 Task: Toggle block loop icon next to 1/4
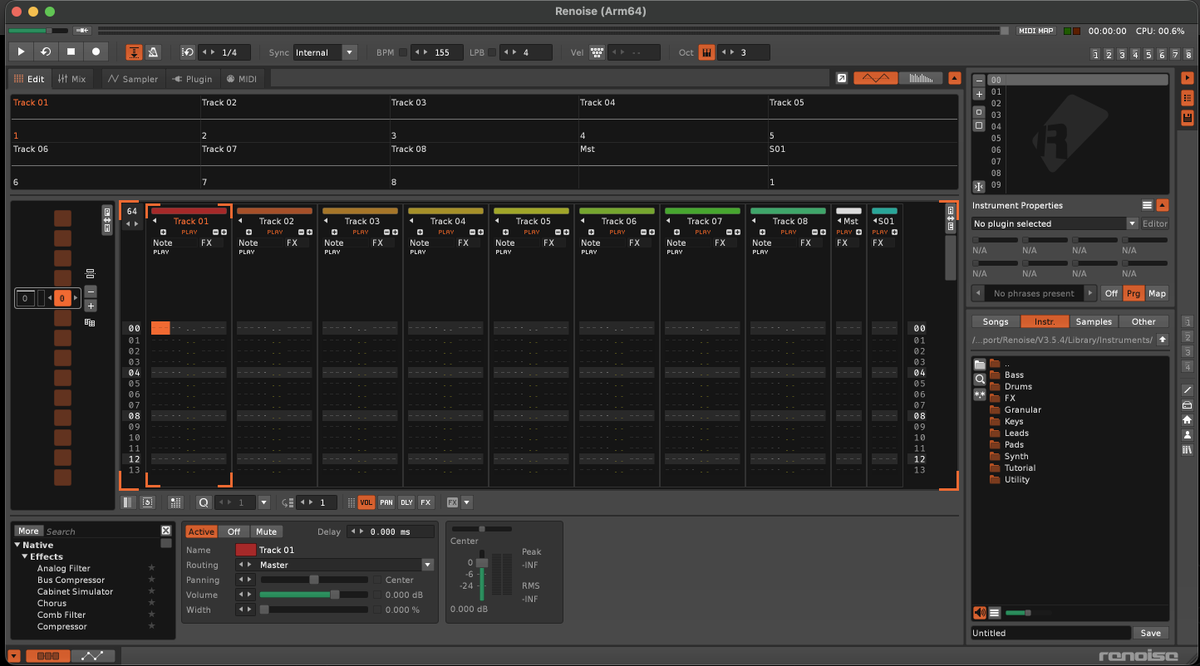188,52
